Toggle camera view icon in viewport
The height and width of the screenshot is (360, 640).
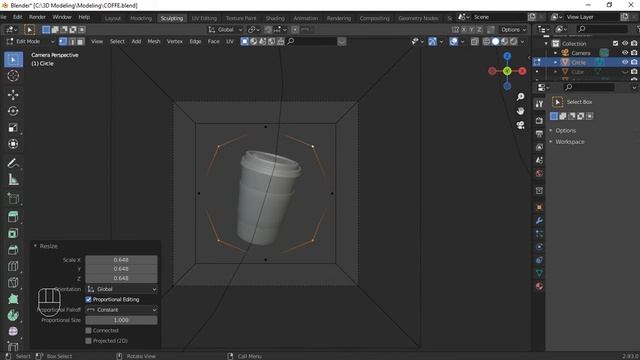pos(520,125)
